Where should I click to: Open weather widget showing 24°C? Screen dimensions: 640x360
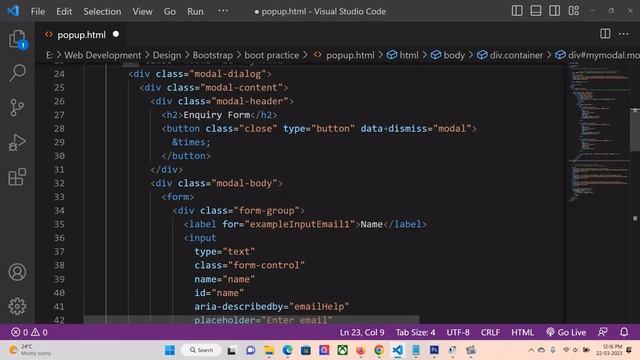tap(31, 350)
